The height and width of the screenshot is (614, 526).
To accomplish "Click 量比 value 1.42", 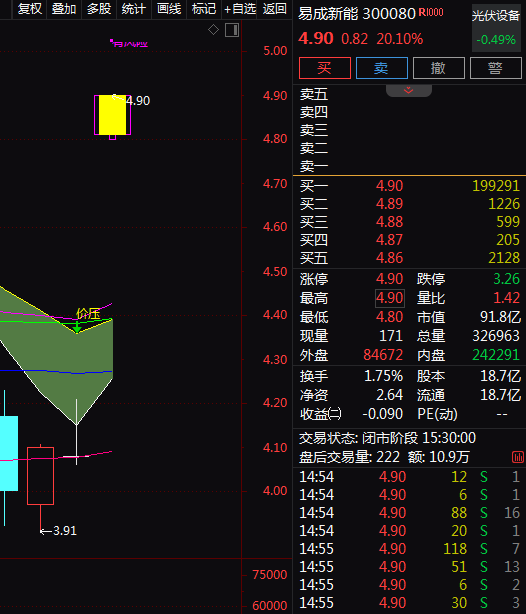I will point(506,298).
